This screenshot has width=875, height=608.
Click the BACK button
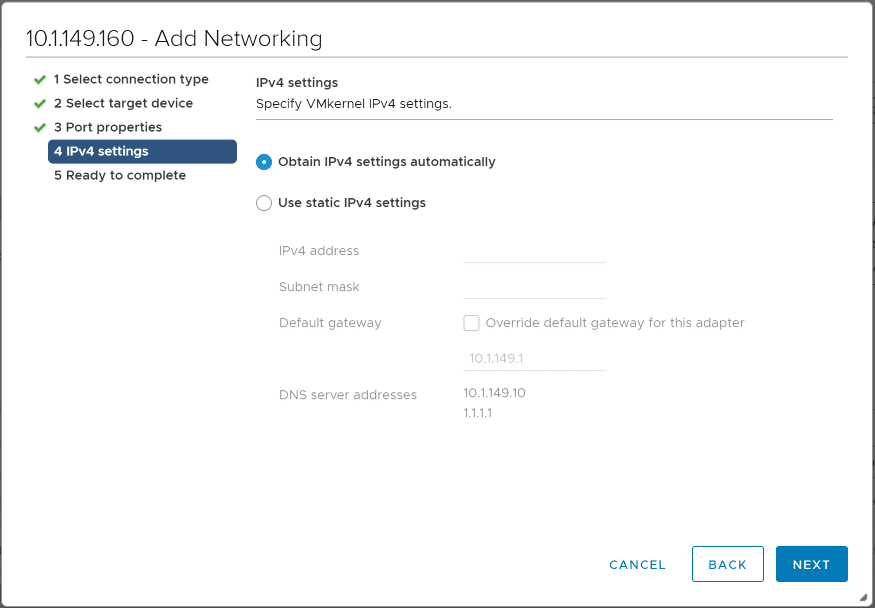coord(728,564)
